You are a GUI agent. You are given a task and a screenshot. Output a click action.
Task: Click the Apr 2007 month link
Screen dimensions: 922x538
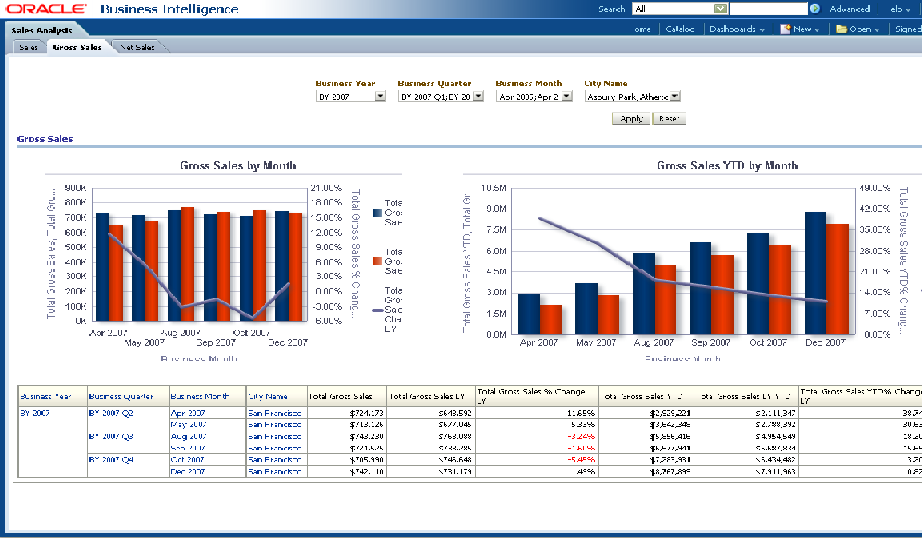(188, 413)
